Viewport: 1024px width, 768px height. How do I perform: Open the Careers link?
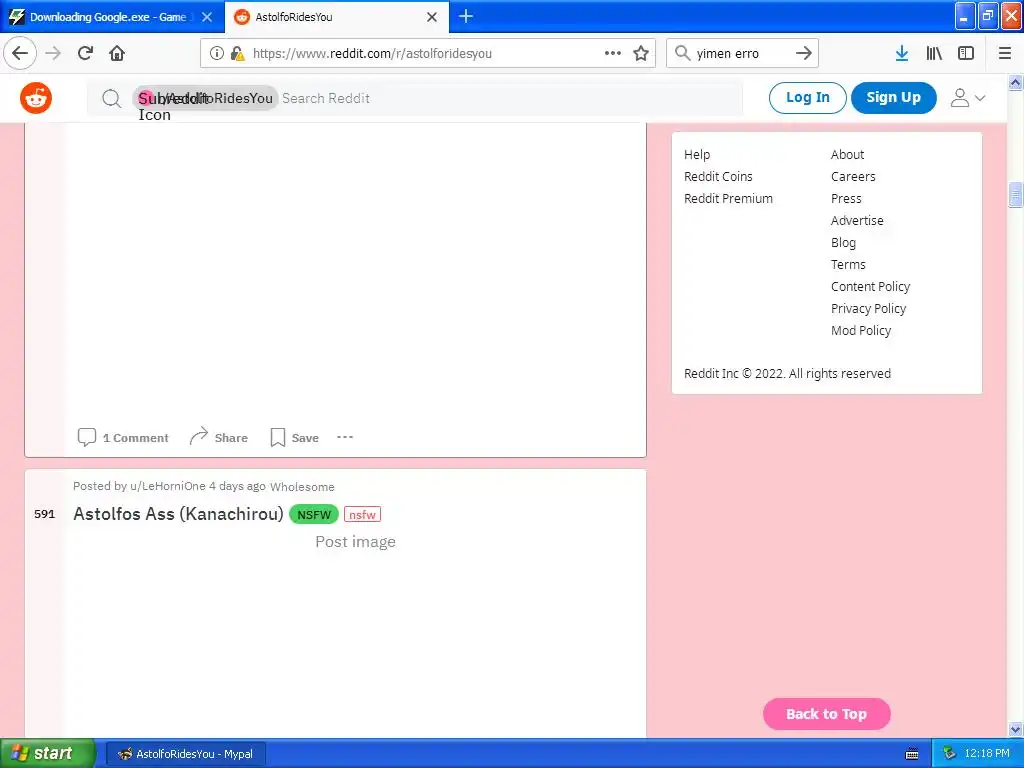[x=853, y=176]
